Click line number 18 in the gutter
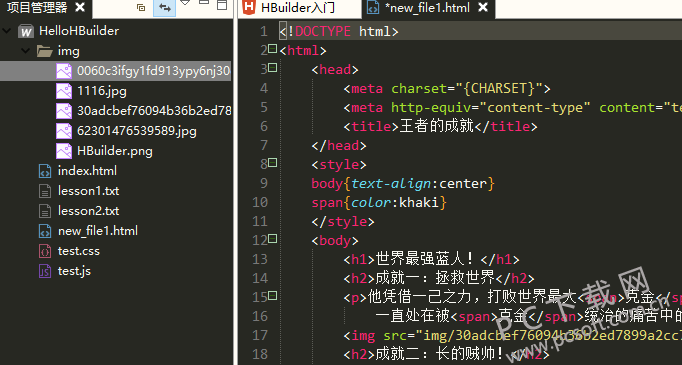 pos(260,355)
